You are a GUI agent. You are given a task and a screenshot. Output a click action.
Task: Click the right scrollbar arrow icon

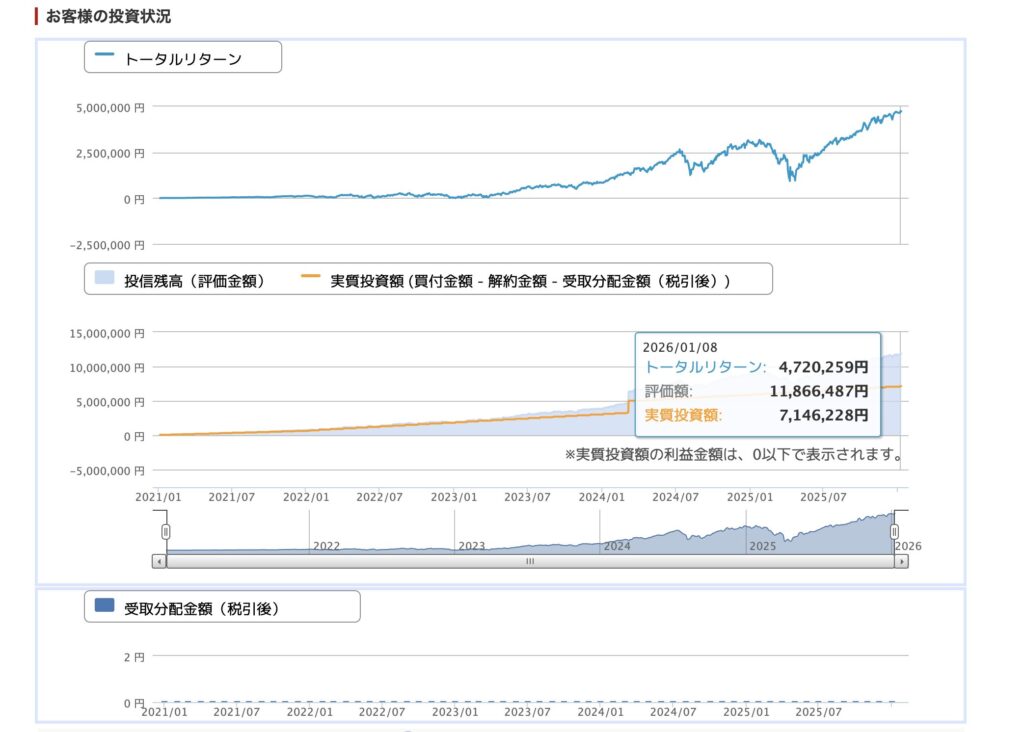[900, 562]
